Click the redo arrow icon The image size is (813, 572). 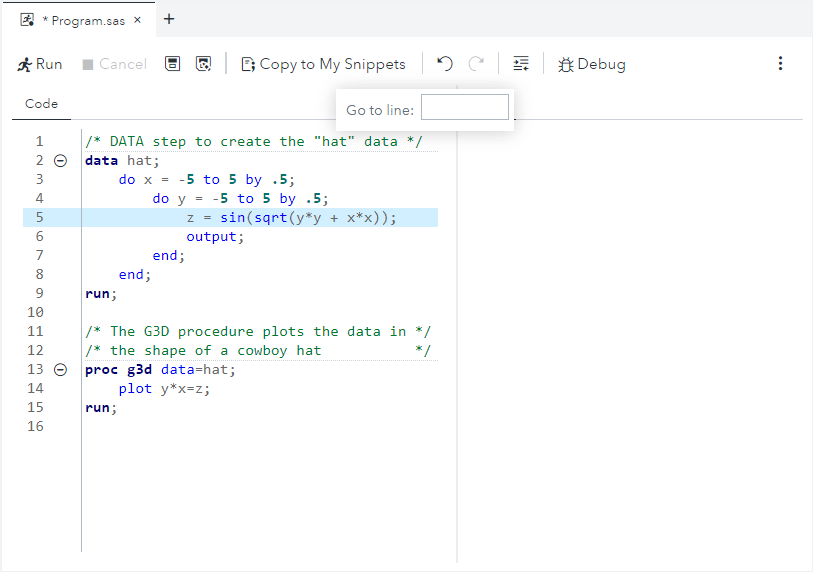(477, 64)
